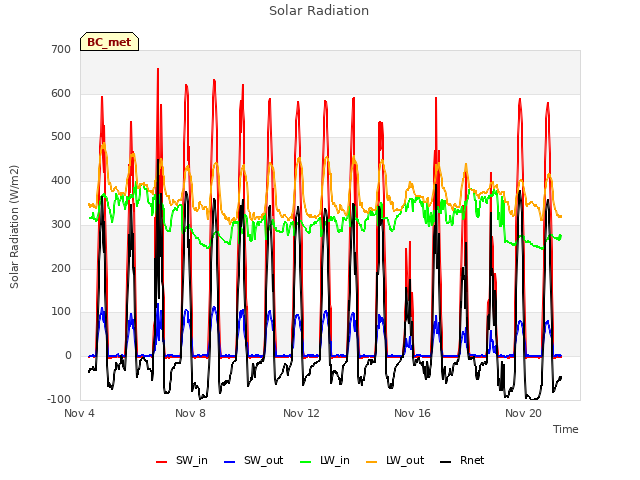Click the red SW_in legend swatch
This screenshot has height=480, width=640.
[x=162, y=461]
